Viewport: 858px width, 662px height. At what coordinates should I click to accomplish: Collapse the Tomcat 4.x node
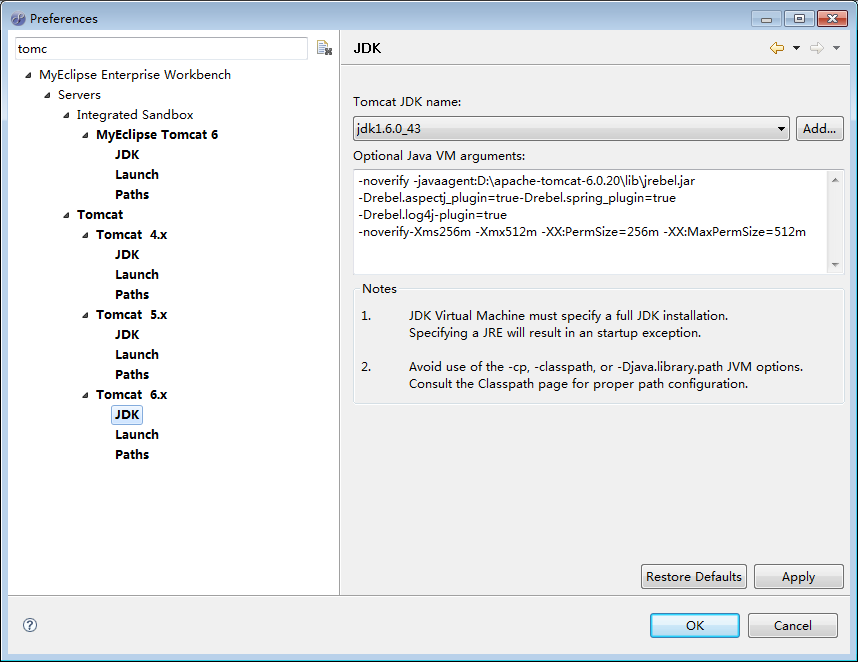click(85, 235)
